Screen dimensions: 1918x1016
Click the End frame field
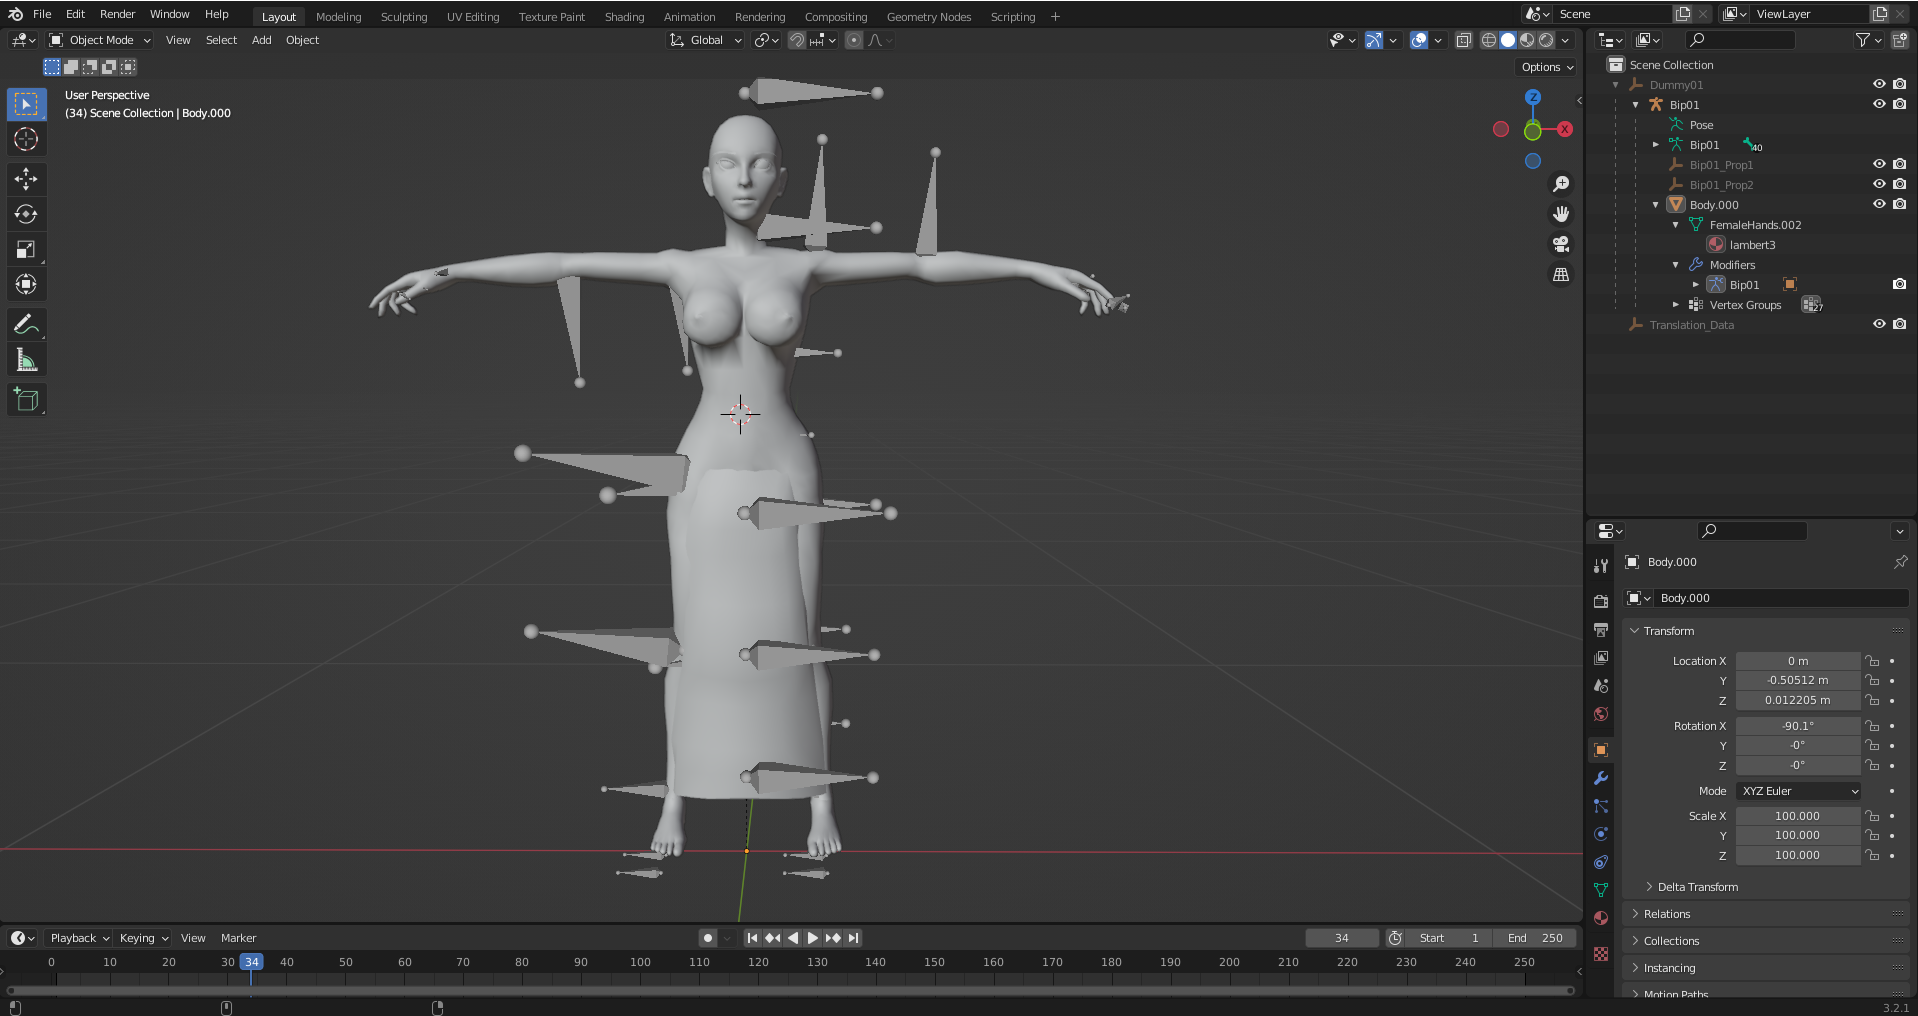click(1535, 938)
